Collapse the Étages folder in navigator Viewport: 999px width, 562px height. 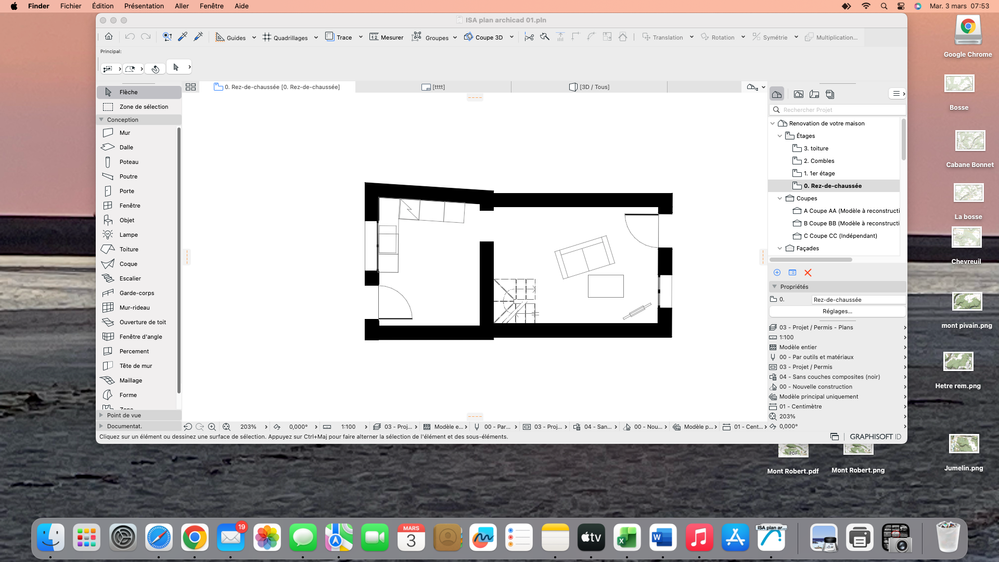point(780,136)
